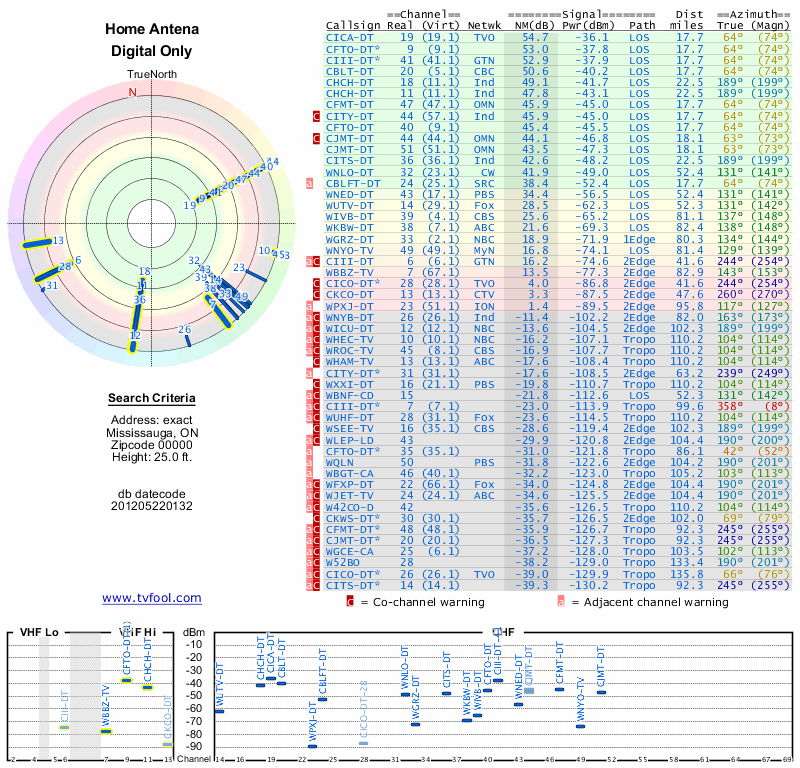Select CICA-DT callsign in the table
This screenshot has width=800, height=768.
pos(349,38)
